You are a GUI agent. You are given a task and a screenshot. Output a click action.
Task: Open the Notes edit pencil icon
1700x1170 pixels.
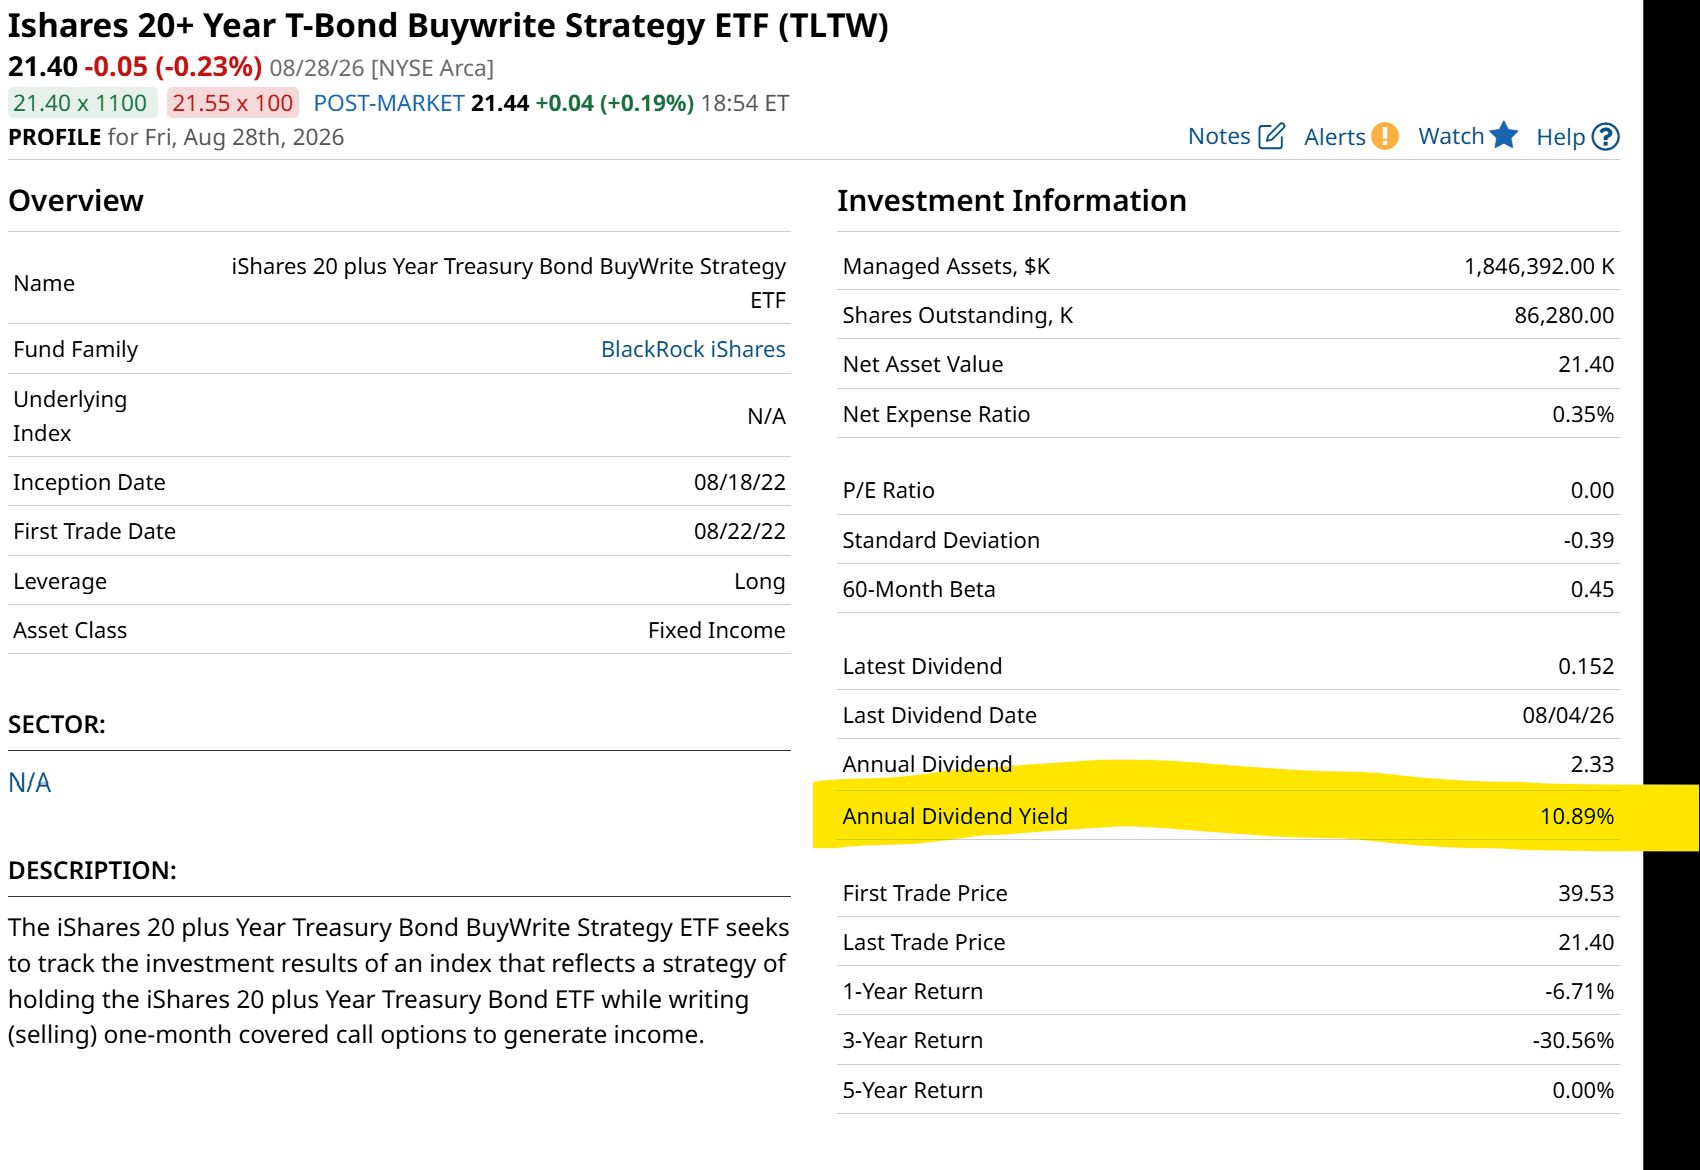1271,136
